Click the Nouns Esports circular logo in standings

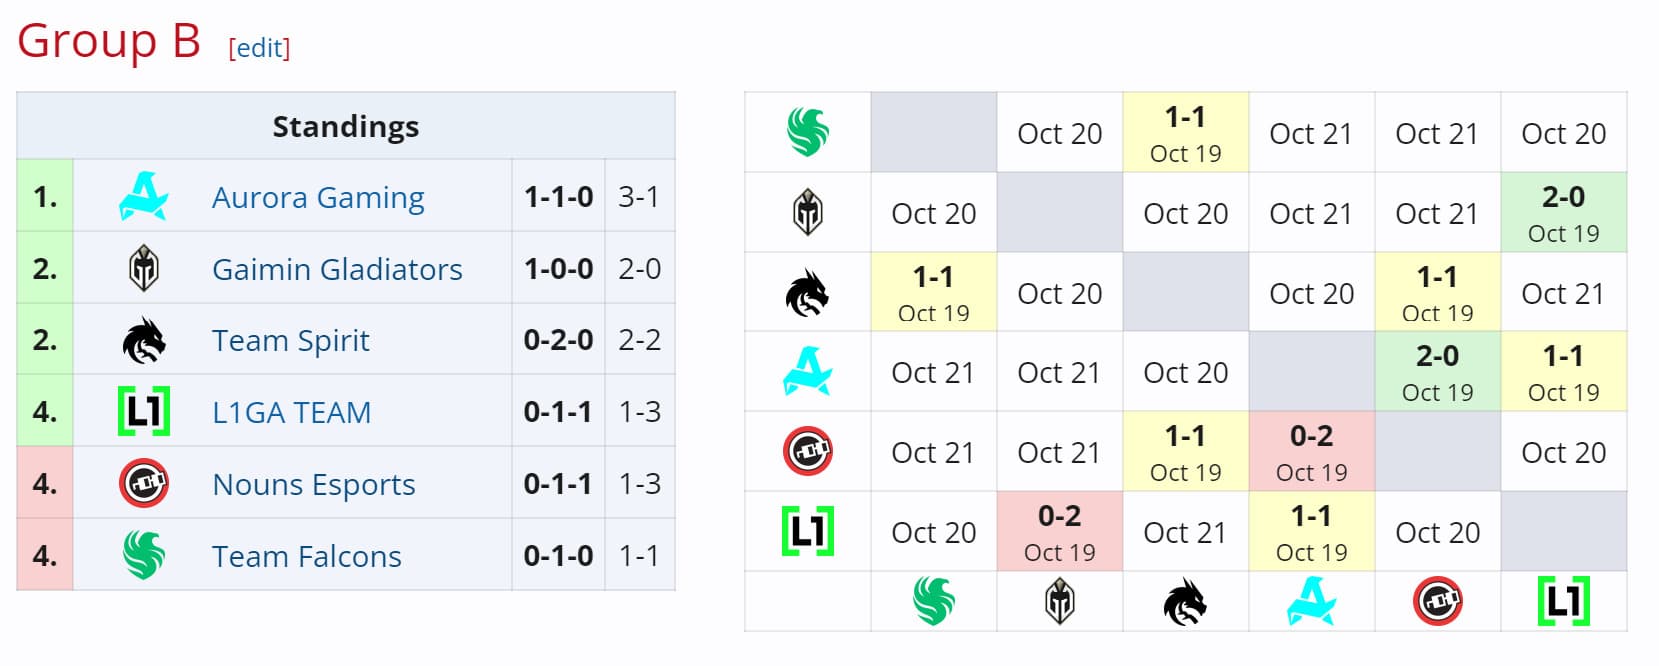[143, 483]
